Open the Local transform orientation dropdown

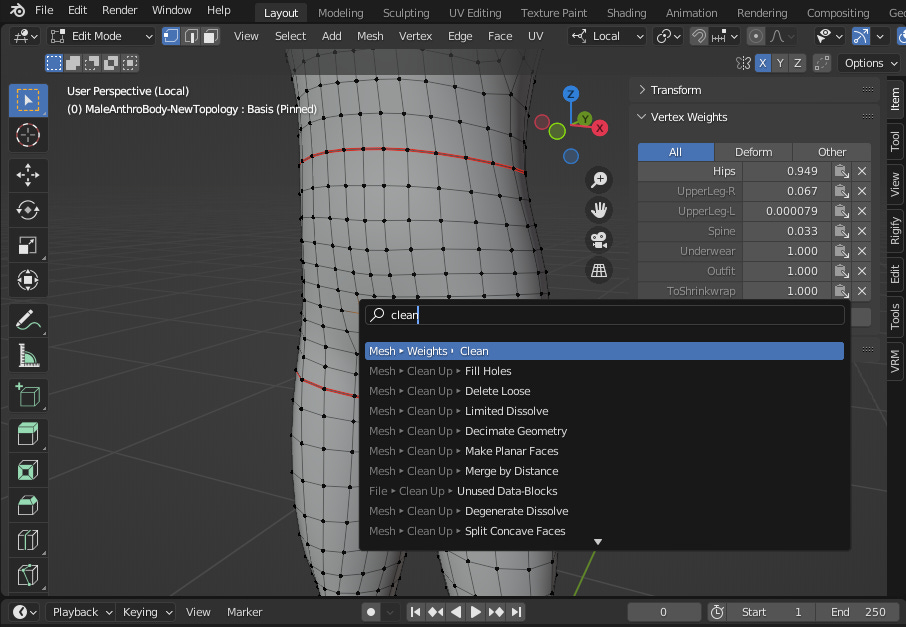(607, 36)
